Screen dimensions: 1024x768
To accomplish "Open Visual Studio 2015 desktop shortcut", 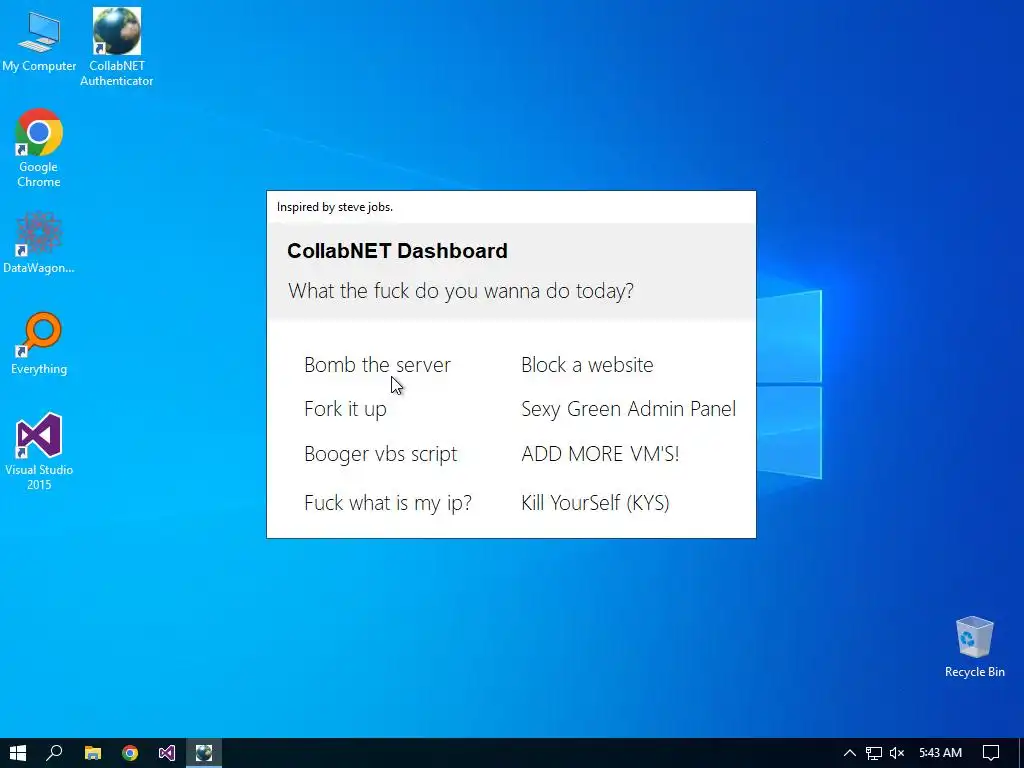I will click(x=39, y=451).
